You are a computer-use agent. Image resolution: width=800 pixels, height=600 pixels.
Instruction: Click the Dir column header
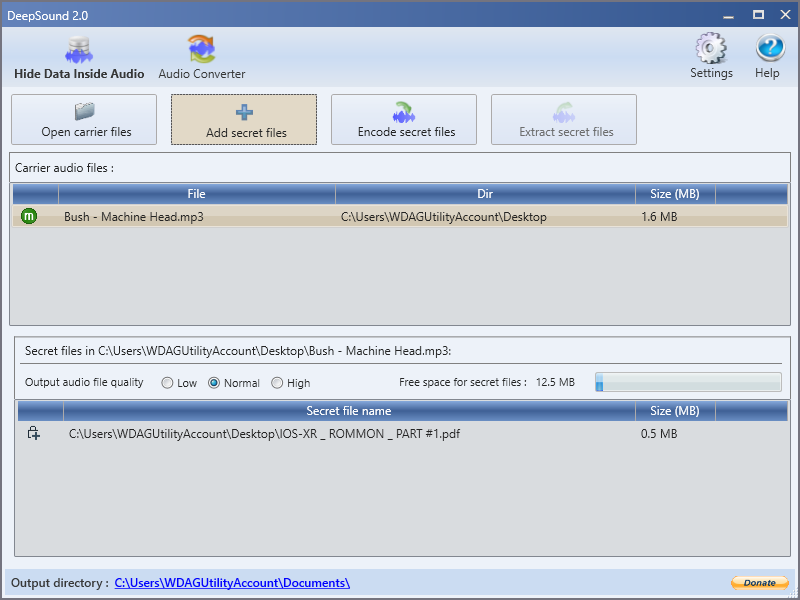tap(485, 194)
